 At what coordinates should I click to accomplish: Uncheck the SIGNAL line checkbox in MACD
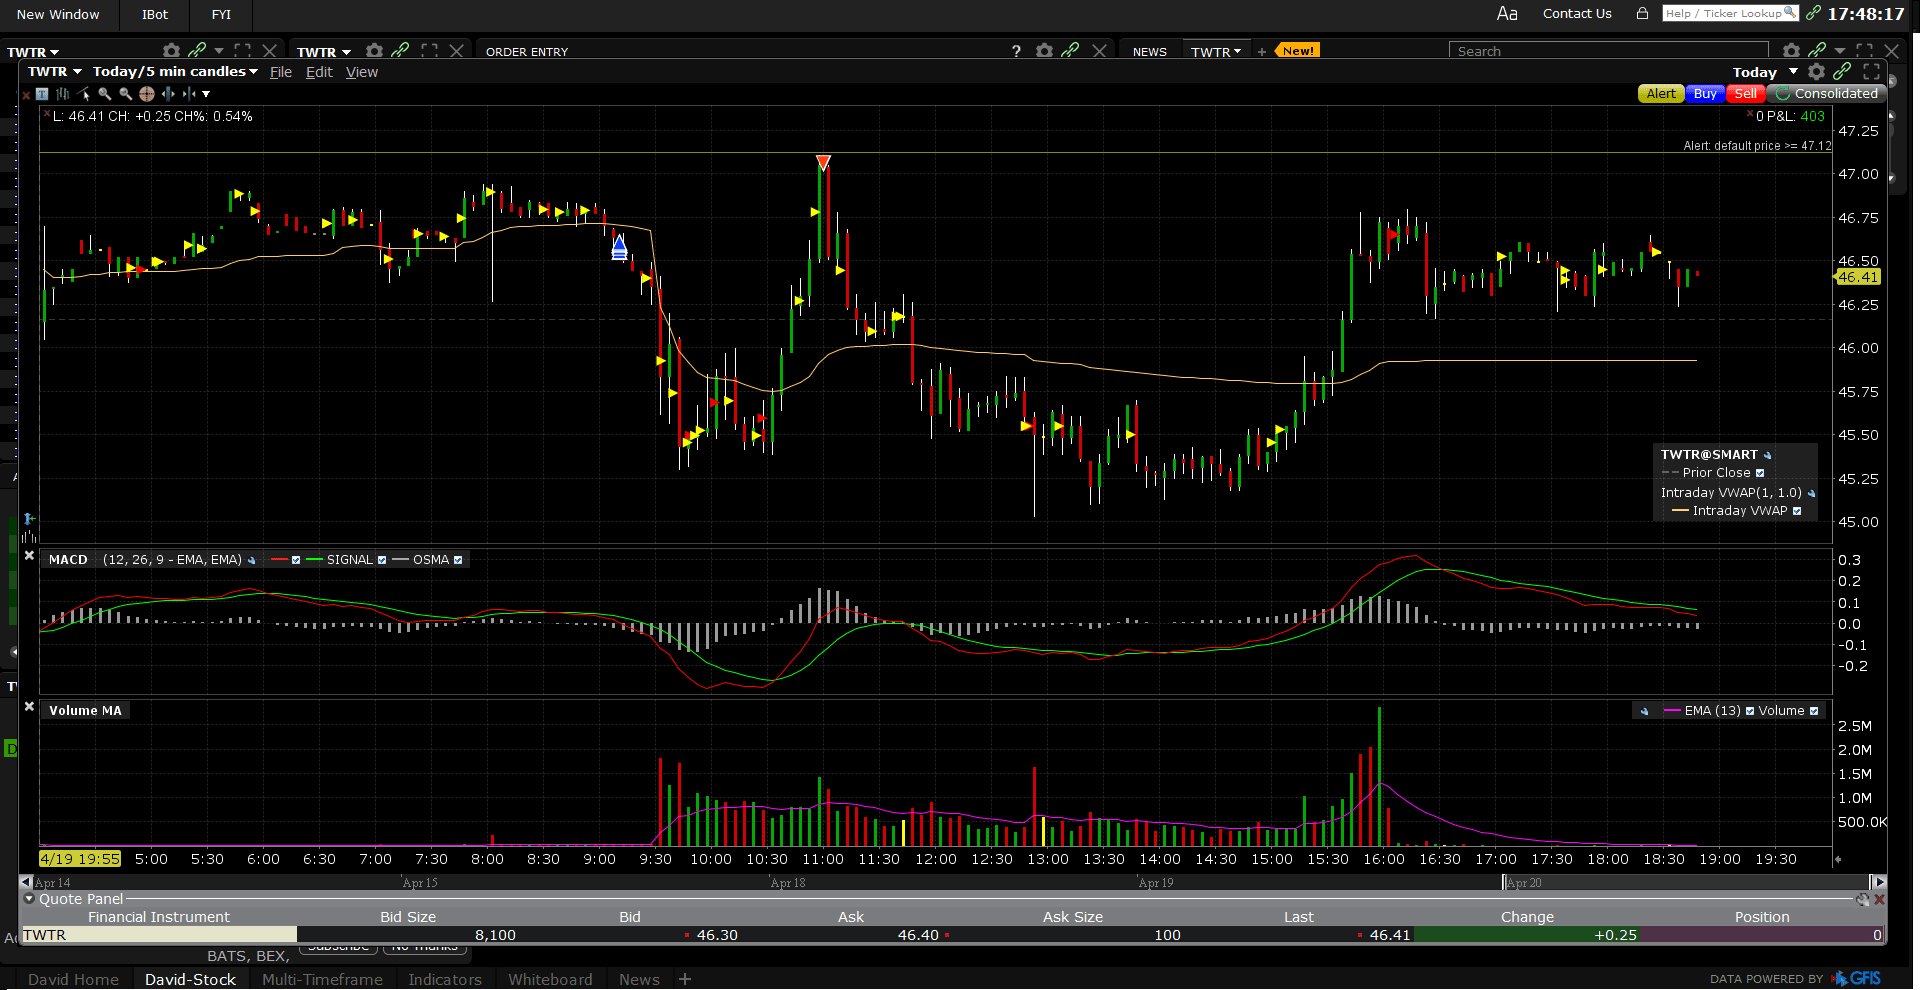coord(382,560)
